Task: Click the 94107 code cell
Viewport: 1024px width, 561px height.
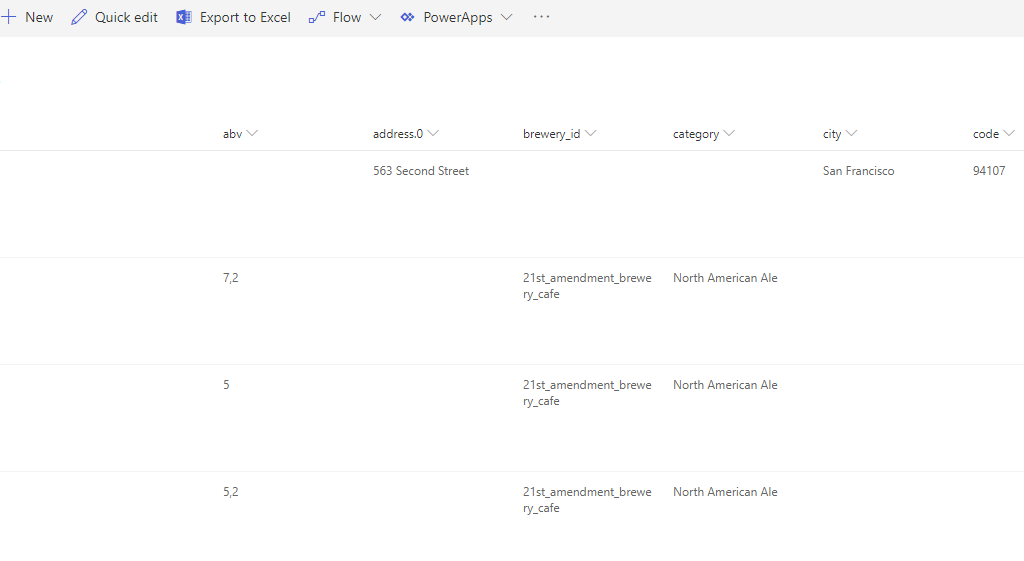Action: click(989, 171)
